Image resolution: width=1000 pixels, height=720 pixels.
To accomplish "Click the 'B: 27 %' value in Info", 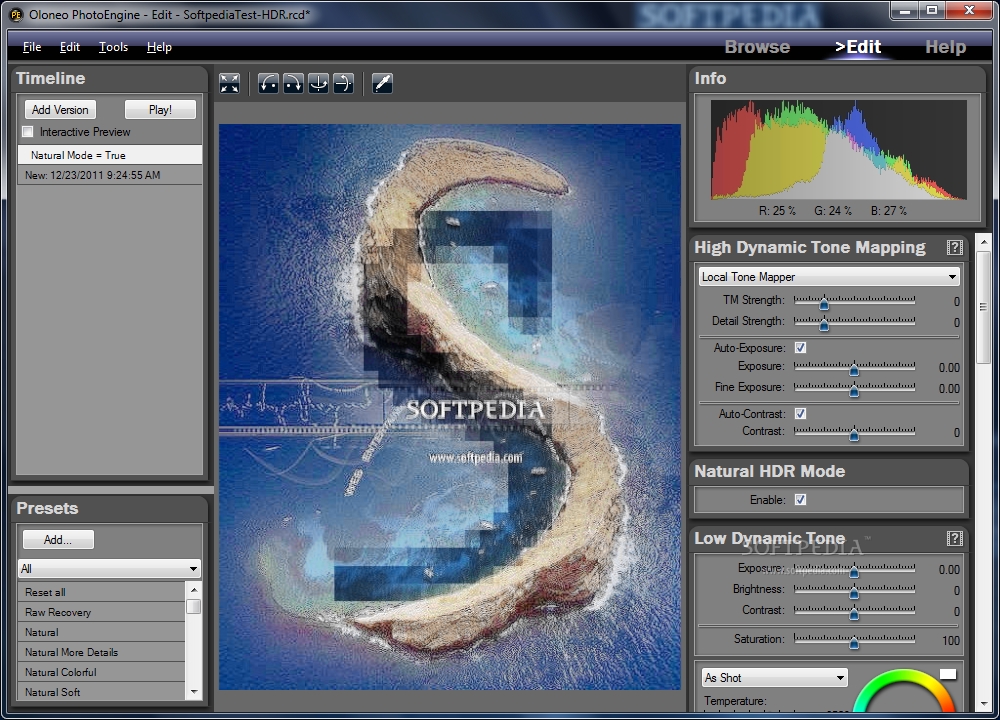I will (x=889, y=210).
